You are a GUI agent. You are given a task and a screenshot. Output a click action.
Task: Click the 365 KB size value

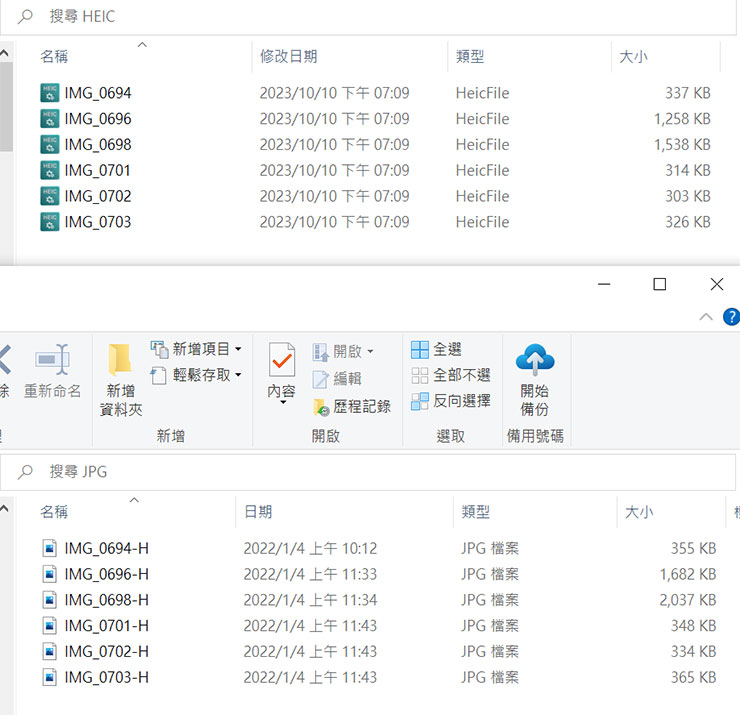click(x=694, y=677)
